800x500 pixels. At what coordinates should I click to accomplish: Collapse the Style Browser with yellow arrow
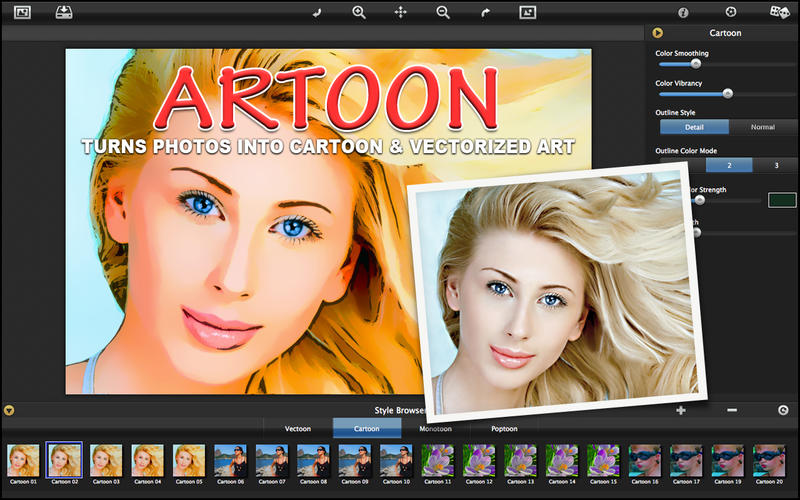click(9, 410)
